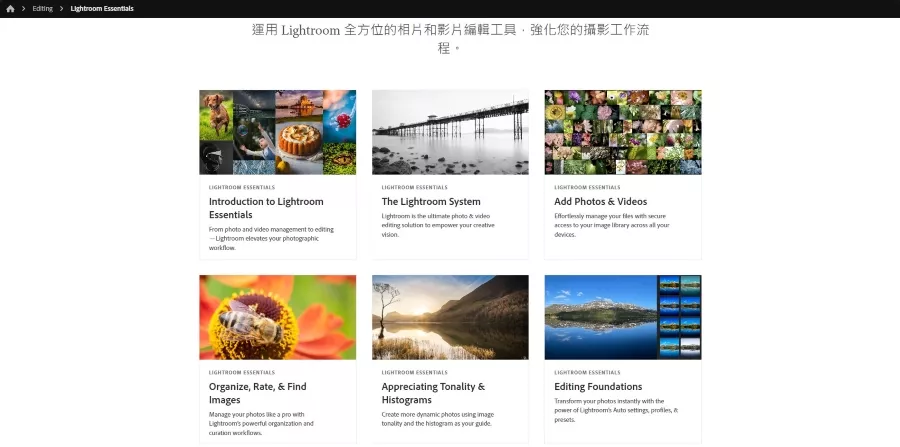Open Introduction to Lightroom Essentials title

[x=266, y=208]
